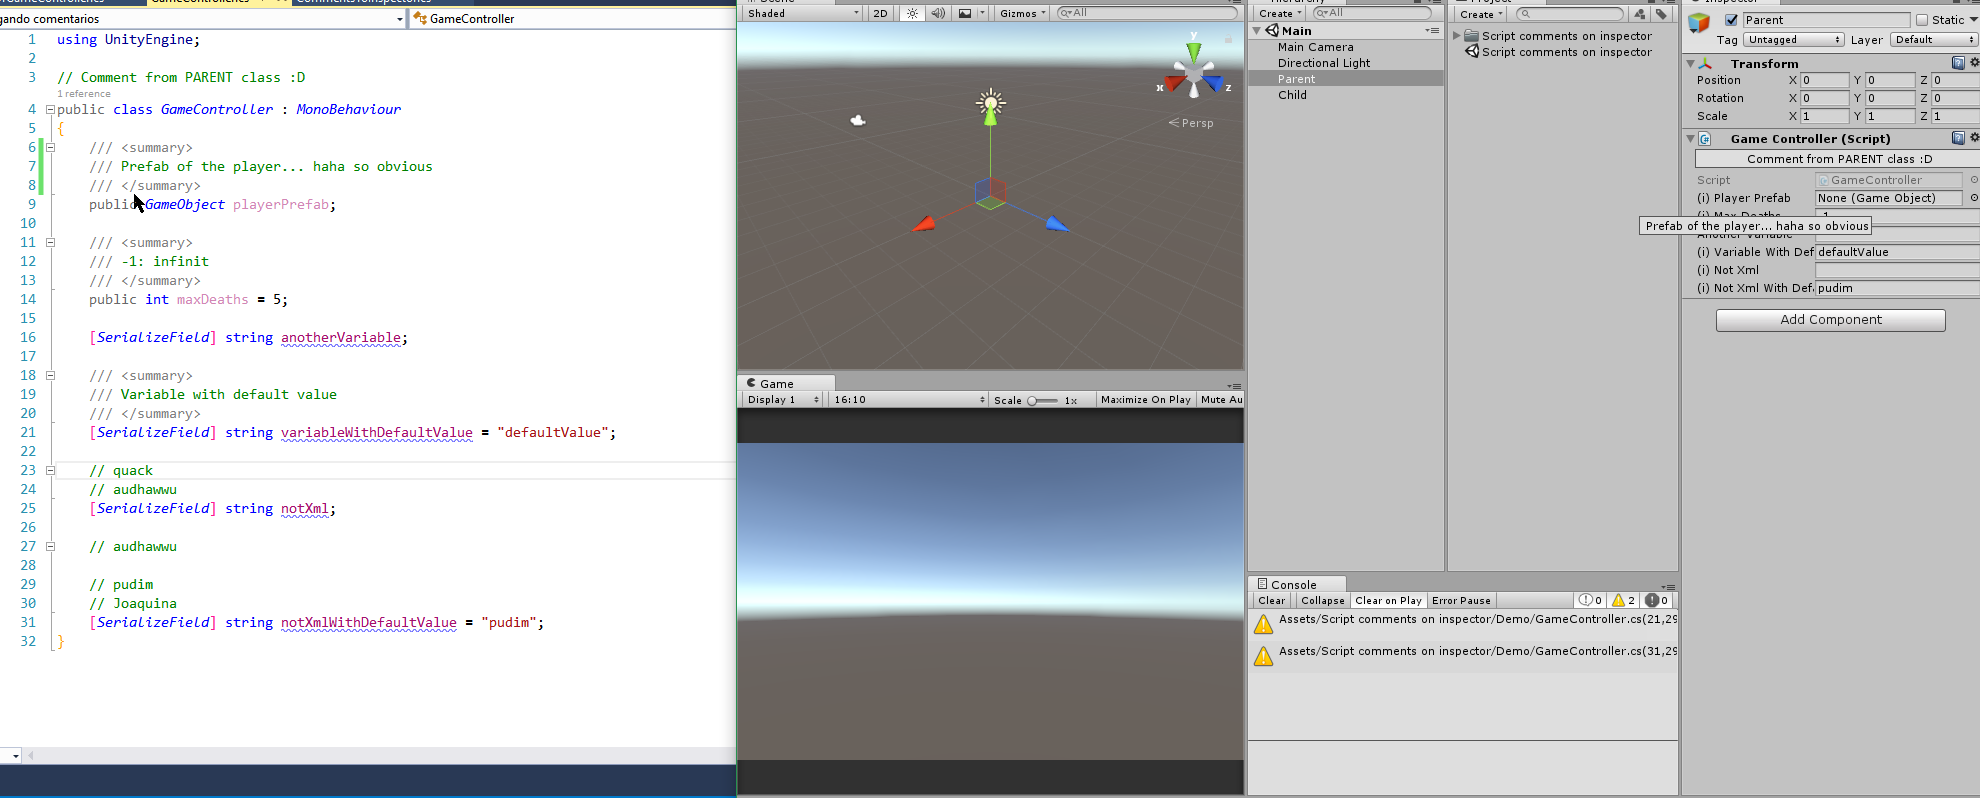Open the Display 1 dropdown
Viewport: 1980px width, 798px height.
782,399
